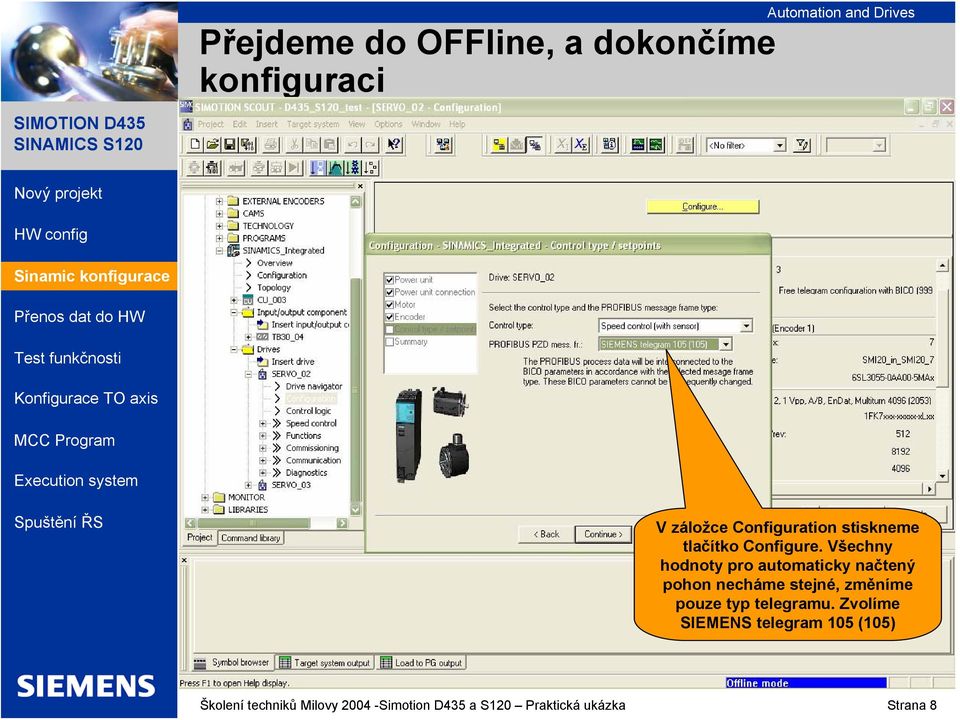This screenshot has height=720, width=960.
Task: Click the Print toolbar icon
Action: click(272, 145)
